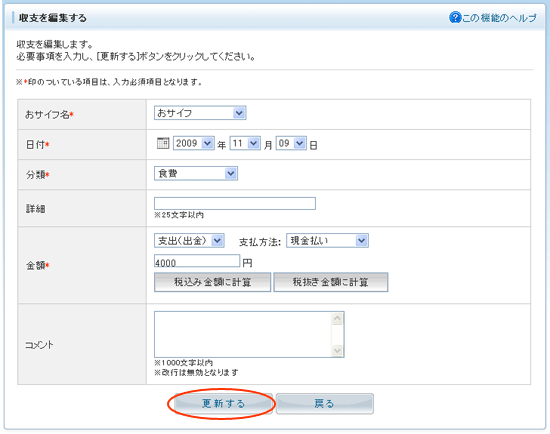Click 税抜き金額に計算 button

click(x=331, y=282)
